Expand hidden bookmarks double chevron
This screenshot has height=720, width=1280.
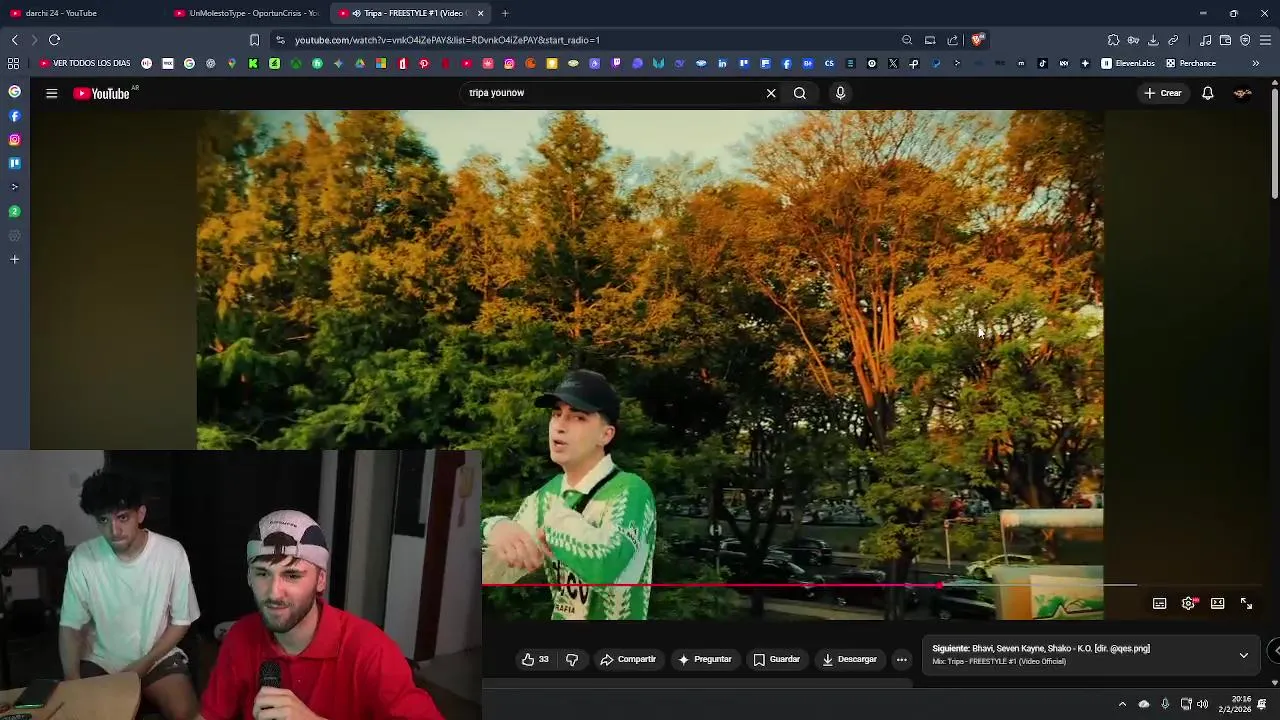[x=1255, y=63]
